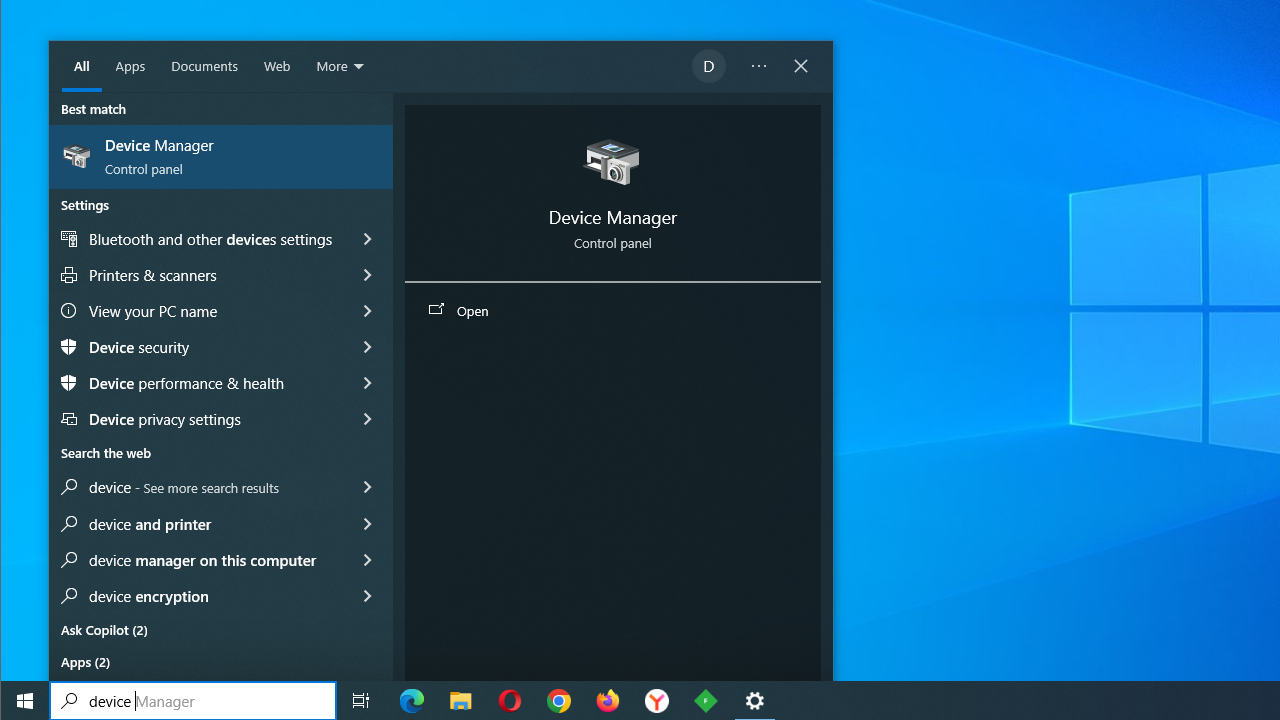Expand Bluetooth and other devices settings arrow

(367, 239)
